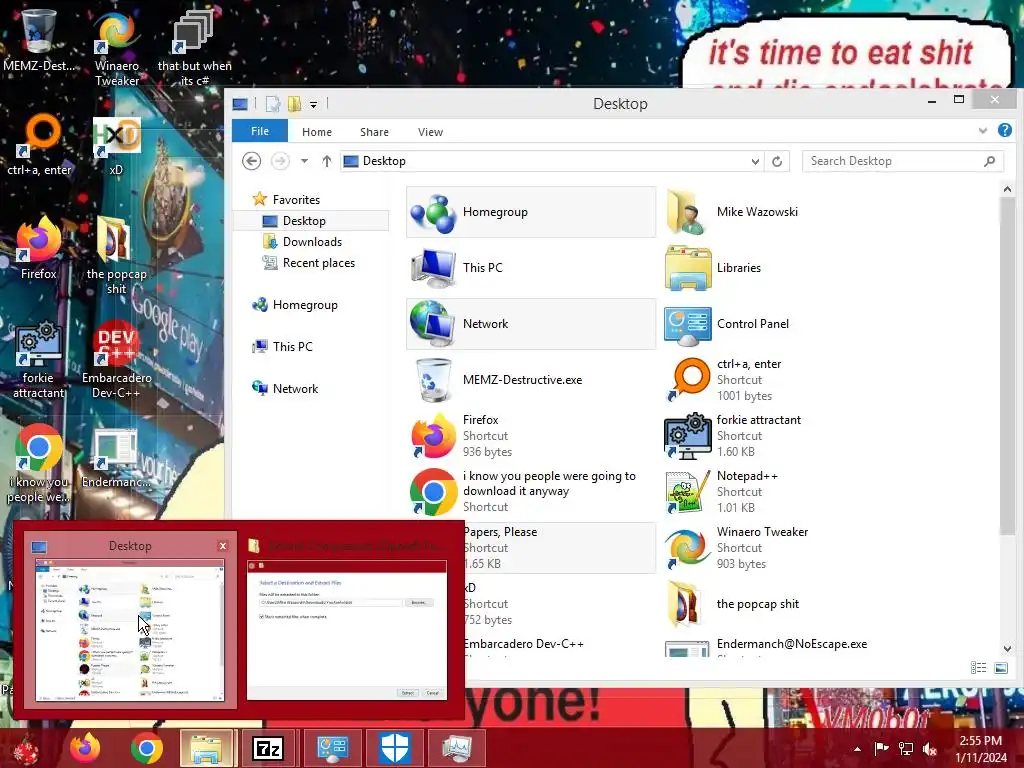The width and height of the screenshot is (1024, 768).
Task: Switch to the large icons view layout
Action: point(1000,667)
